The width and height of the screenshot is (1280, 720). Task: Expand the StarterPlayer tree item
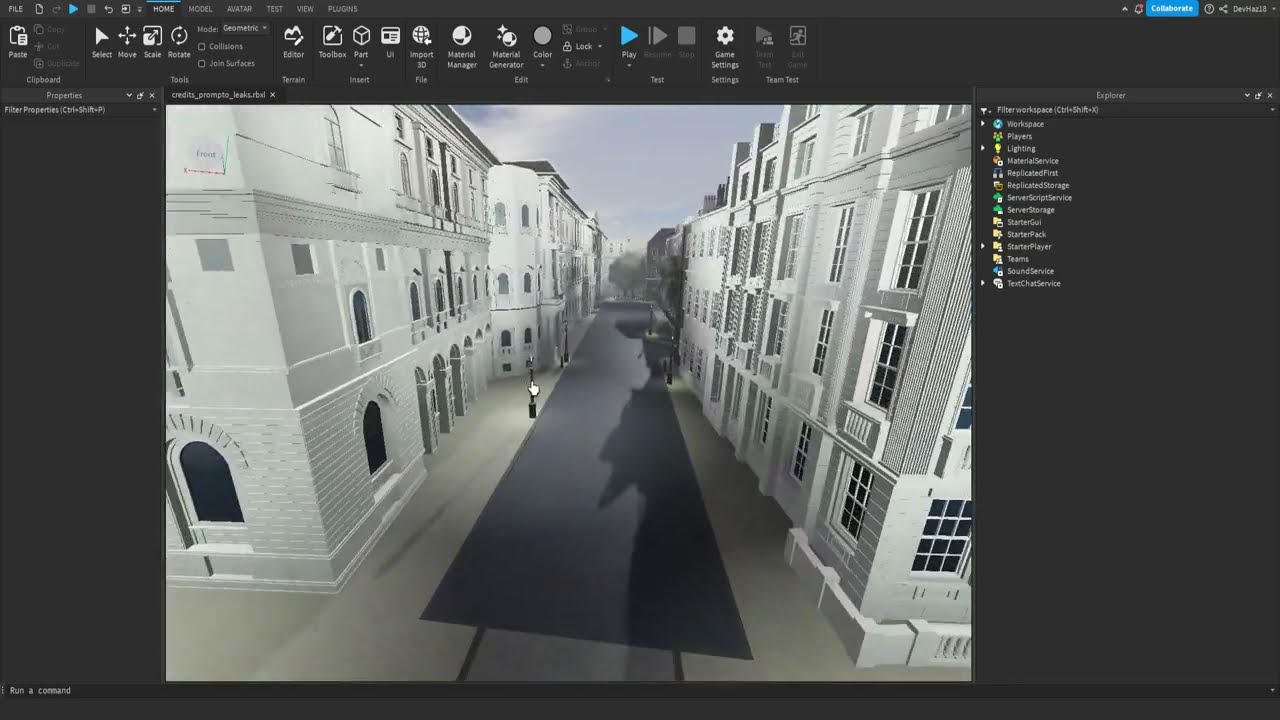pyautogui.click(x=984, y=247)
